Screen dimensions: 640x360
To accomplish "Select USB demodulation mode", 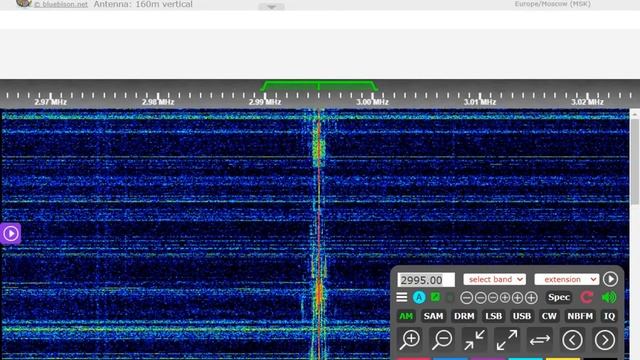I will (x=522, y=316).
